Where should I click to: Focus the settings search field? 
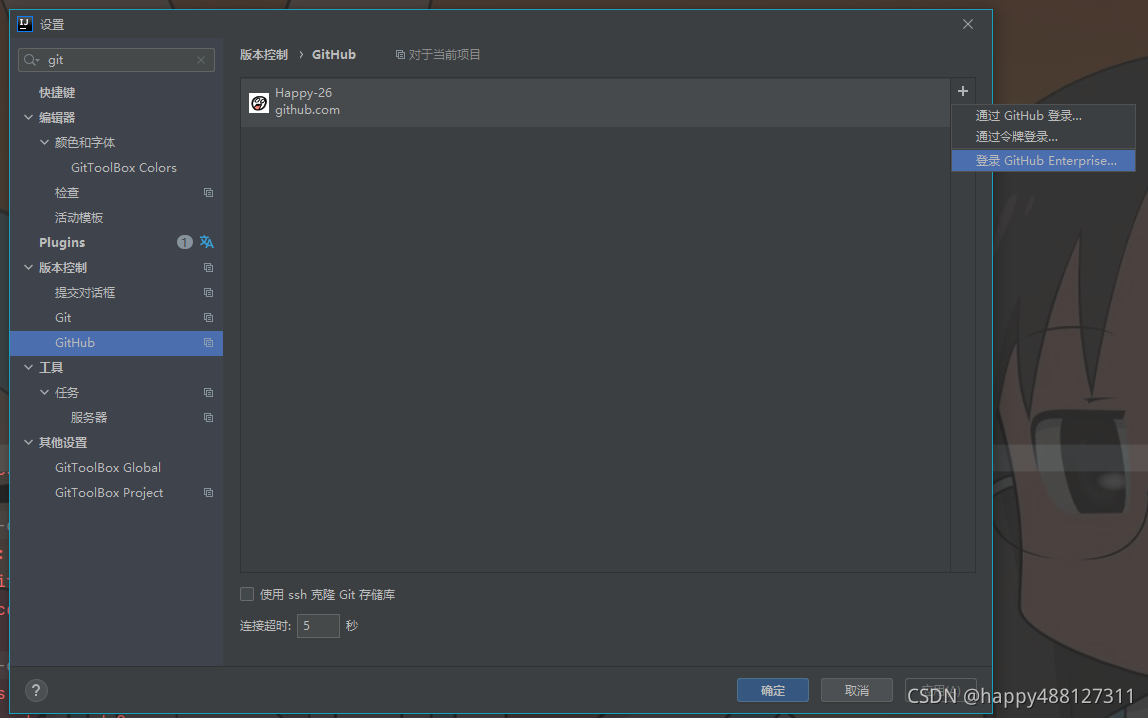click(116, 60)
